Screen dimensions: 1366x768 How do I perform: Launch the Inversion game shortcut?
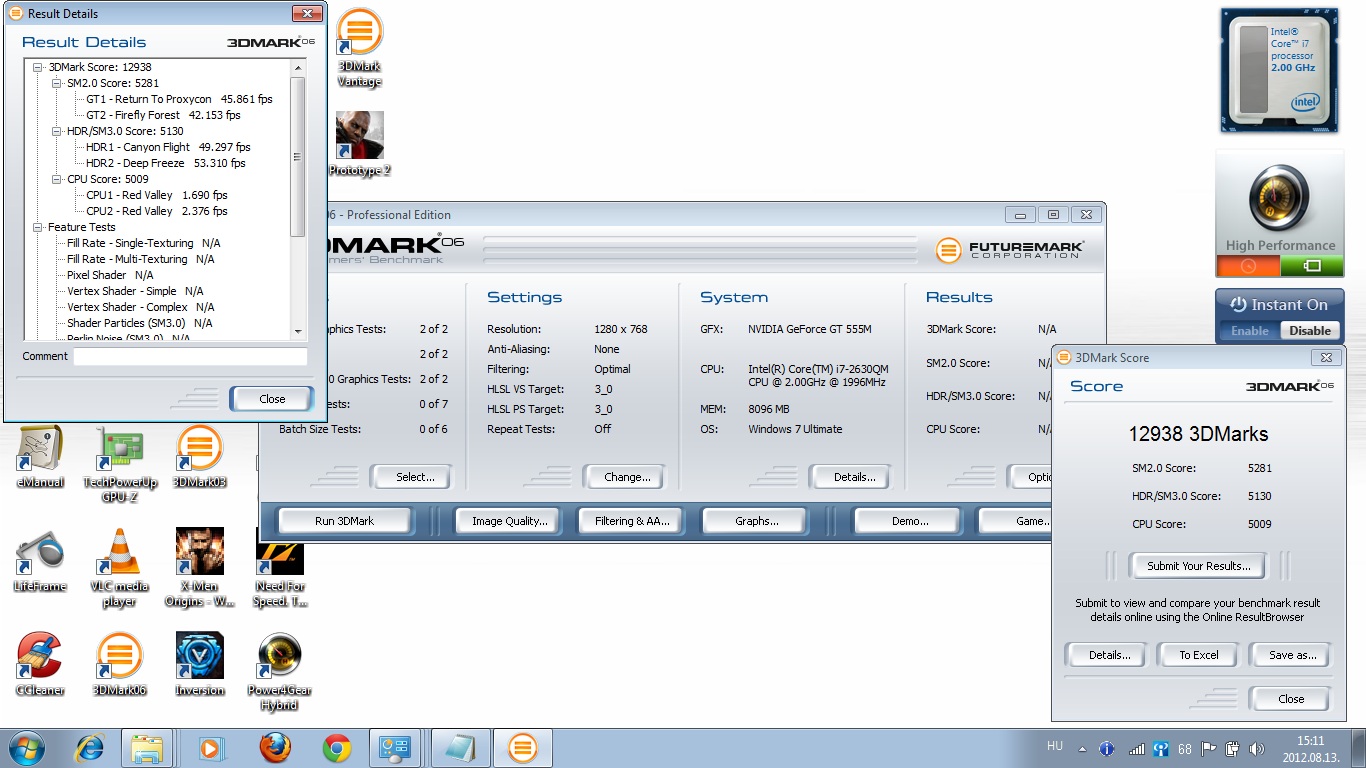tap(200, 664)
